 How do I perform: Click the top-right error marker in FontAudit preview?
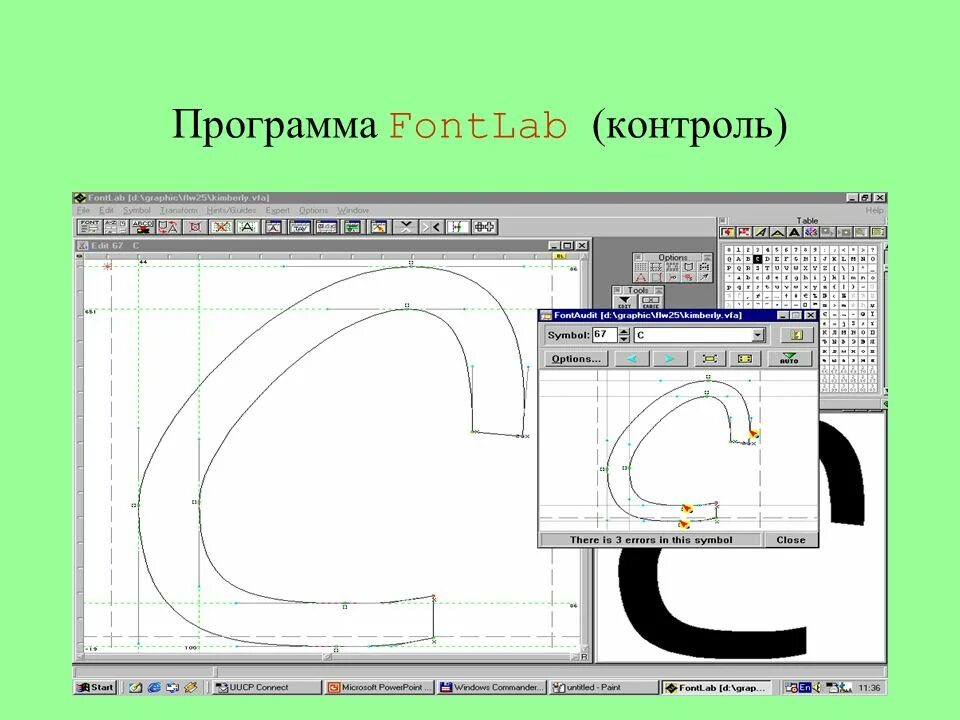(x=754, y=433)
